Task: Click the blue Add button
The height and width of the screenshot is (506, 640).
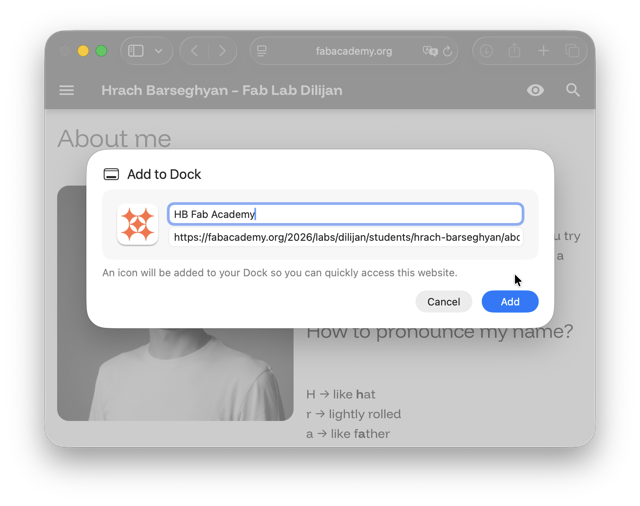Action: (x=510, y=302)
